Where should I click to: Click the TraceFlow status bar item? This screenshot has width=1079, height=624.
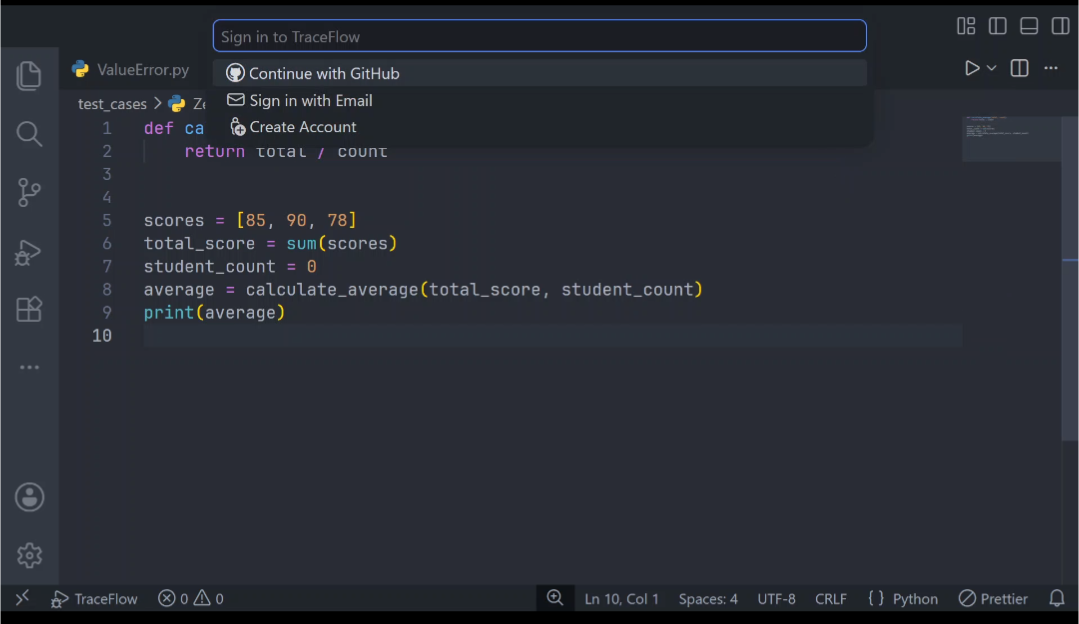click(x=94, y=599)
